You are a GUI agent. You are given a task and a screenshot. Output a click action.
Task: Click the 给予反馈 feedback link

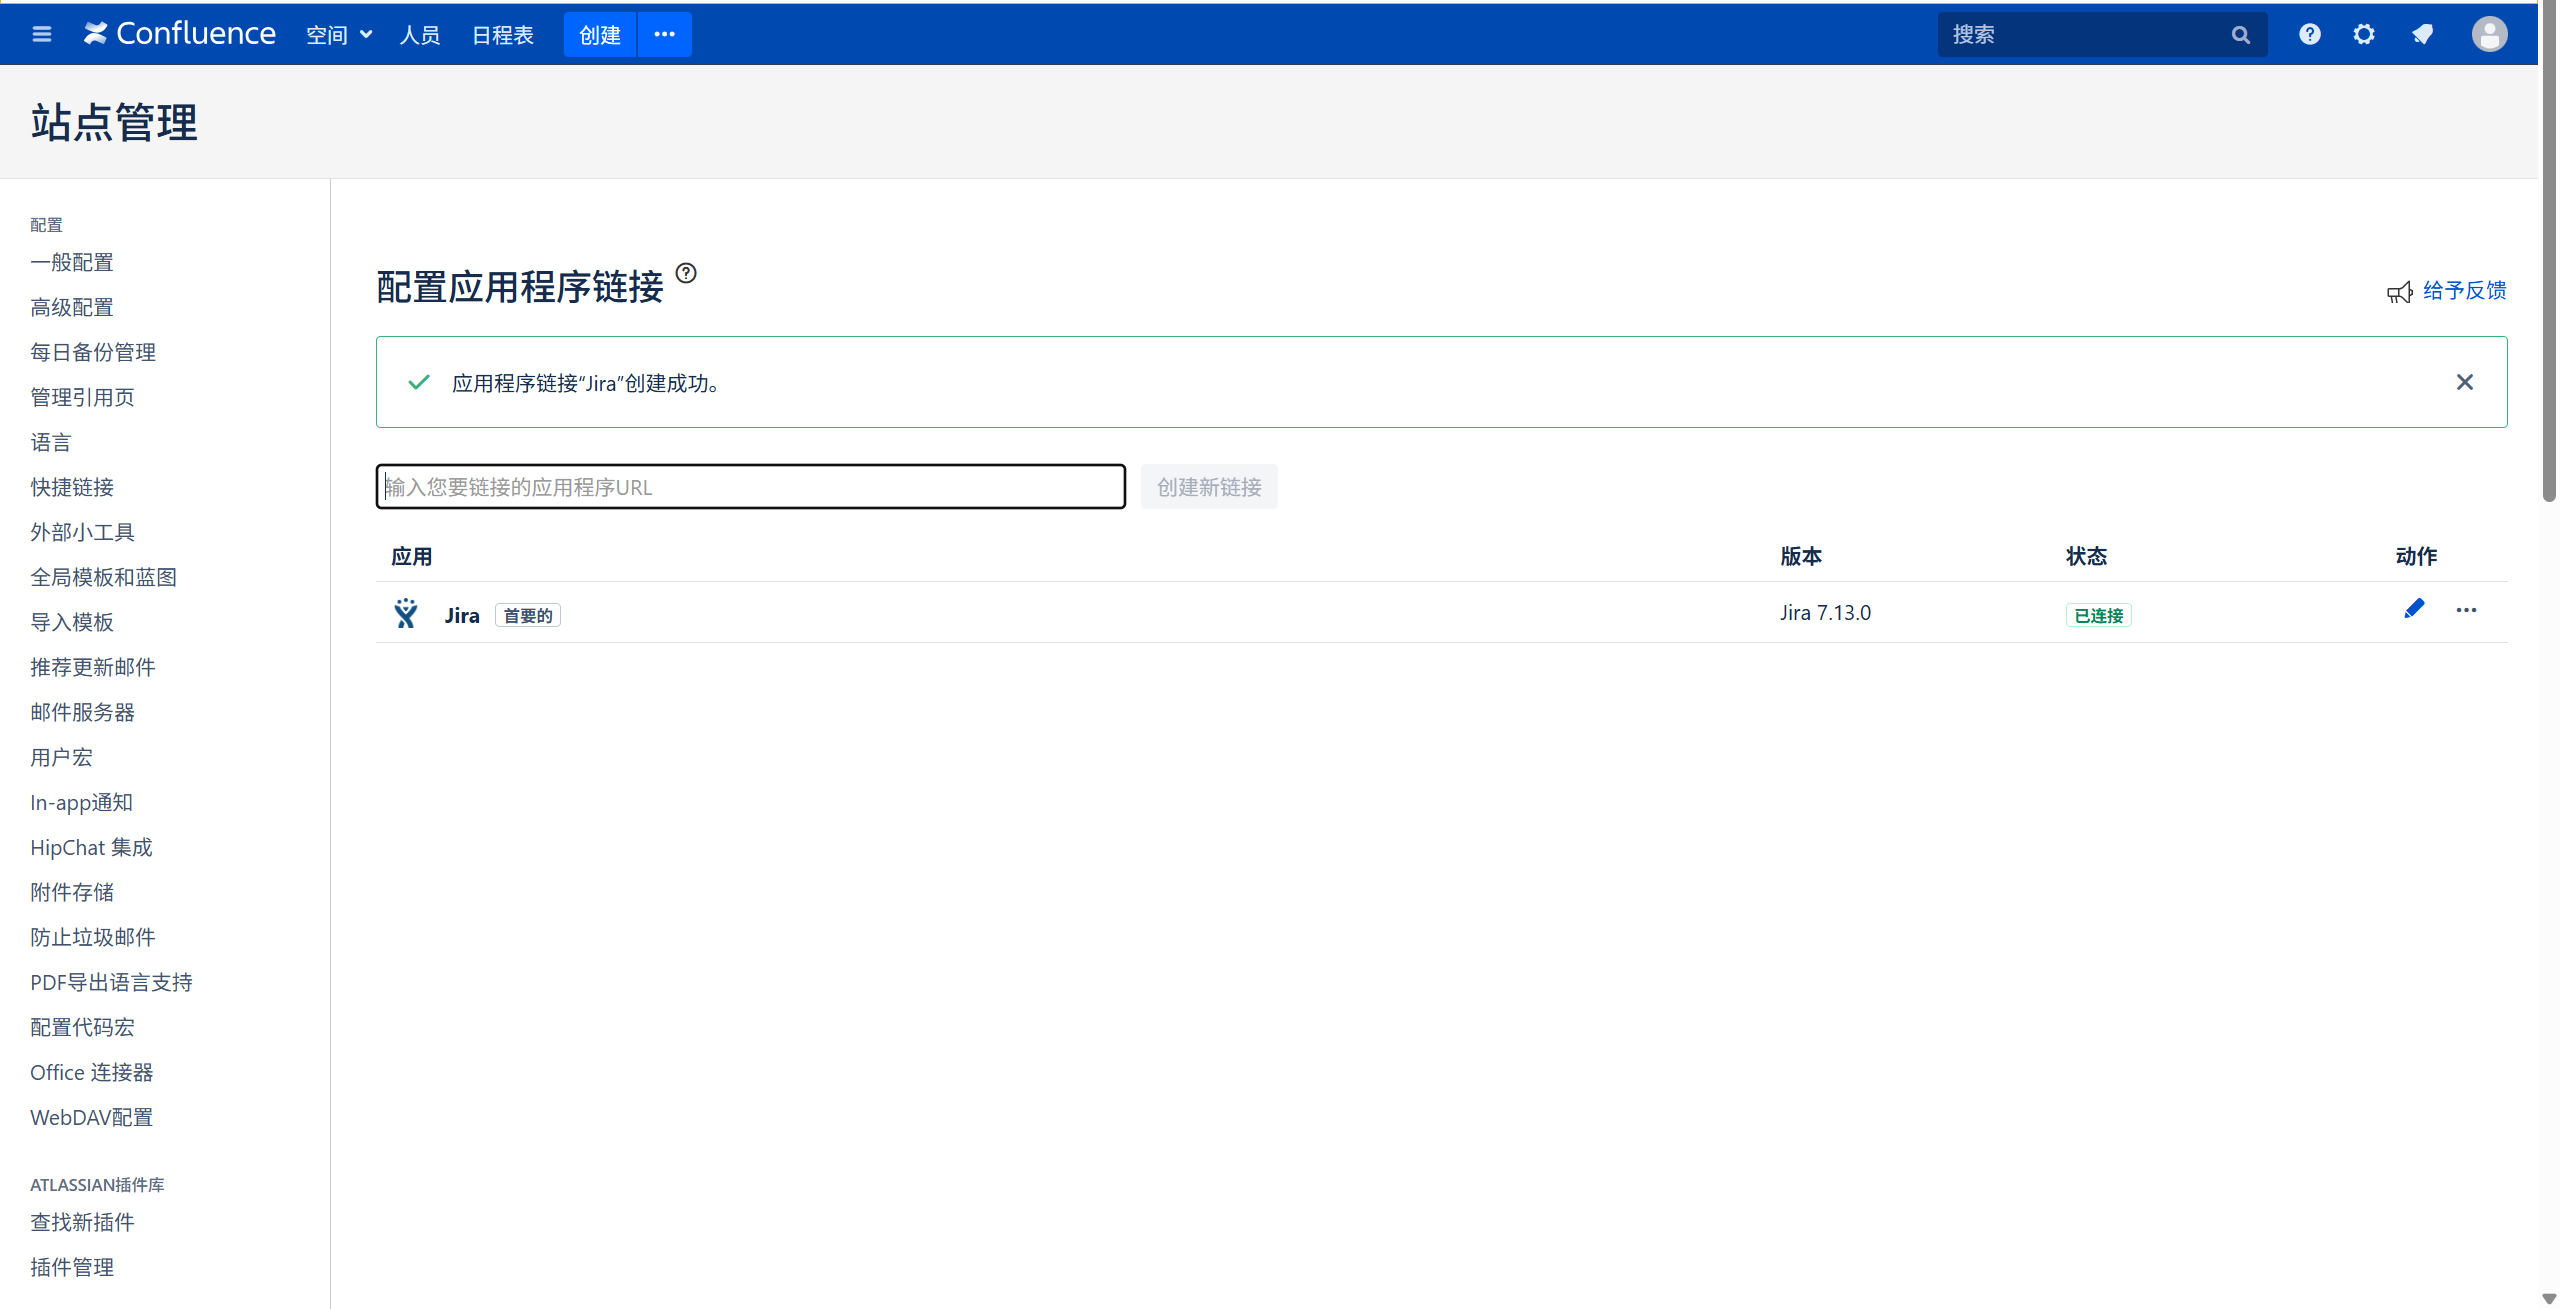[x=2464, y=290]
